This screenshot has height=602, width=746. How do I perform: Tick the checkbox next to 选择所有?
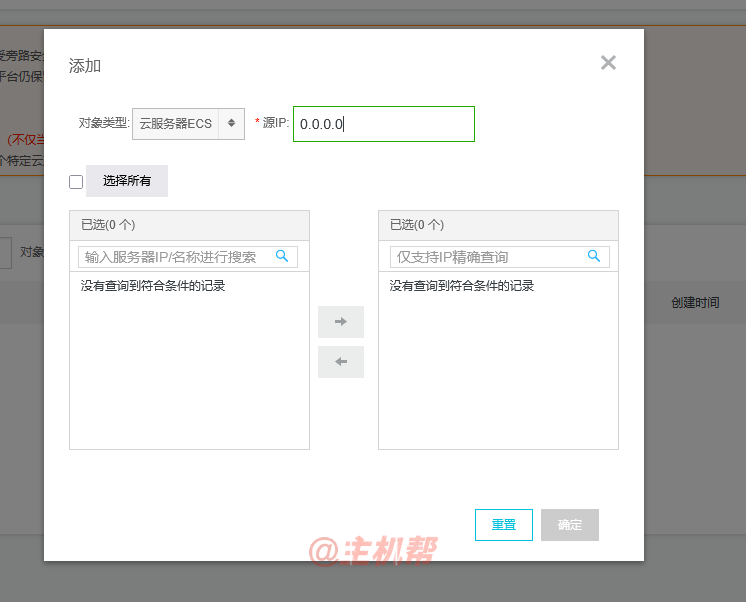click(76, 182)
